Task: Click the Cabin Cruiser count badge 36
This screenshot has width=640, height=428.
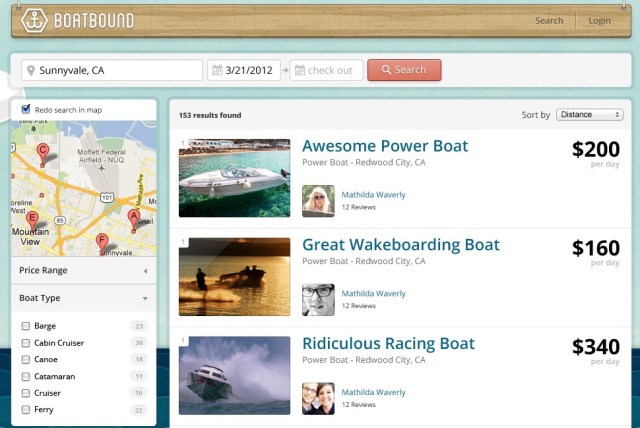Action: [x=139, y=343]
